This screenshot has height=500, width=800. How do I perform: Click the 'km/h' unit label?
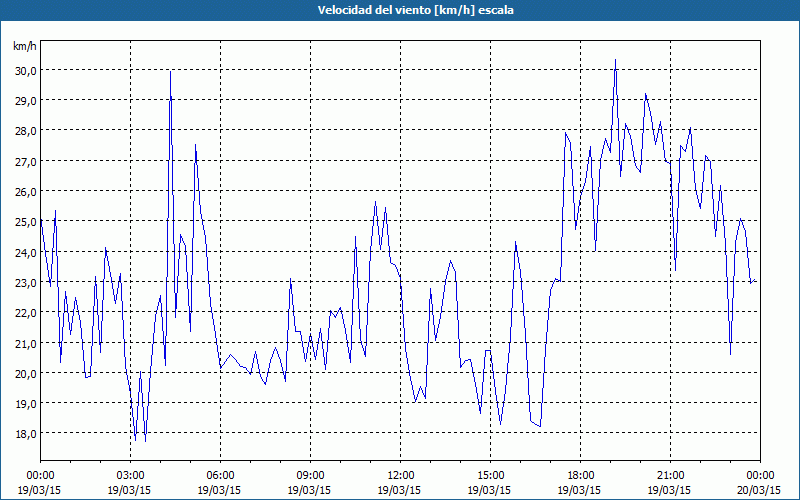(24, 46)
